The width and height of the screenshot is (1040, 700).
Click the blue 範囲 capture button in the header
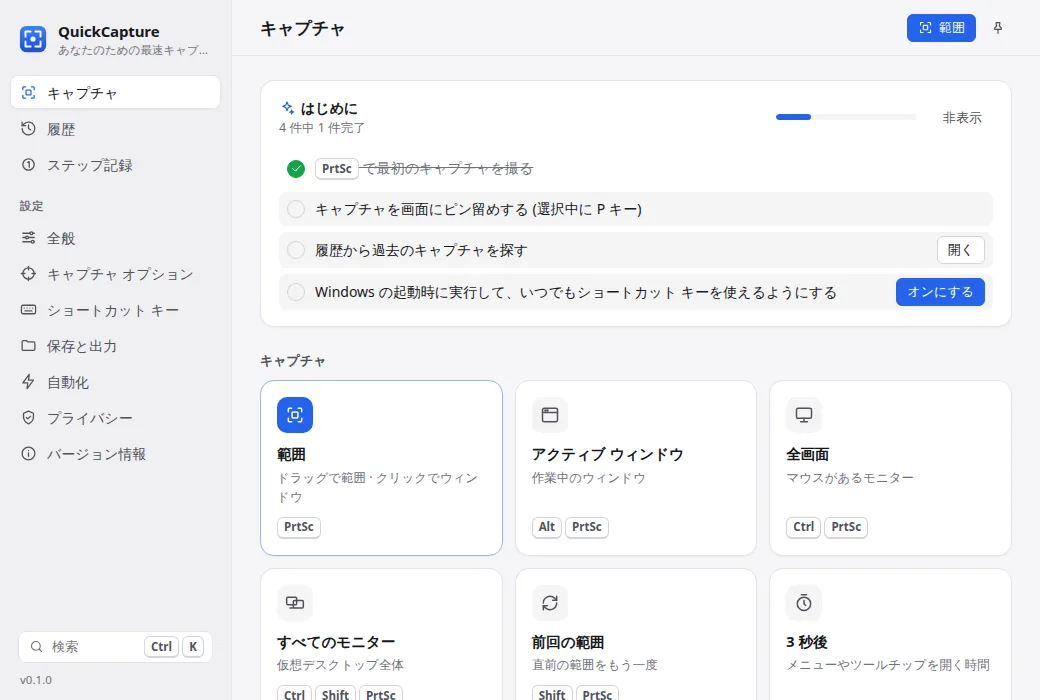point(941,28)
